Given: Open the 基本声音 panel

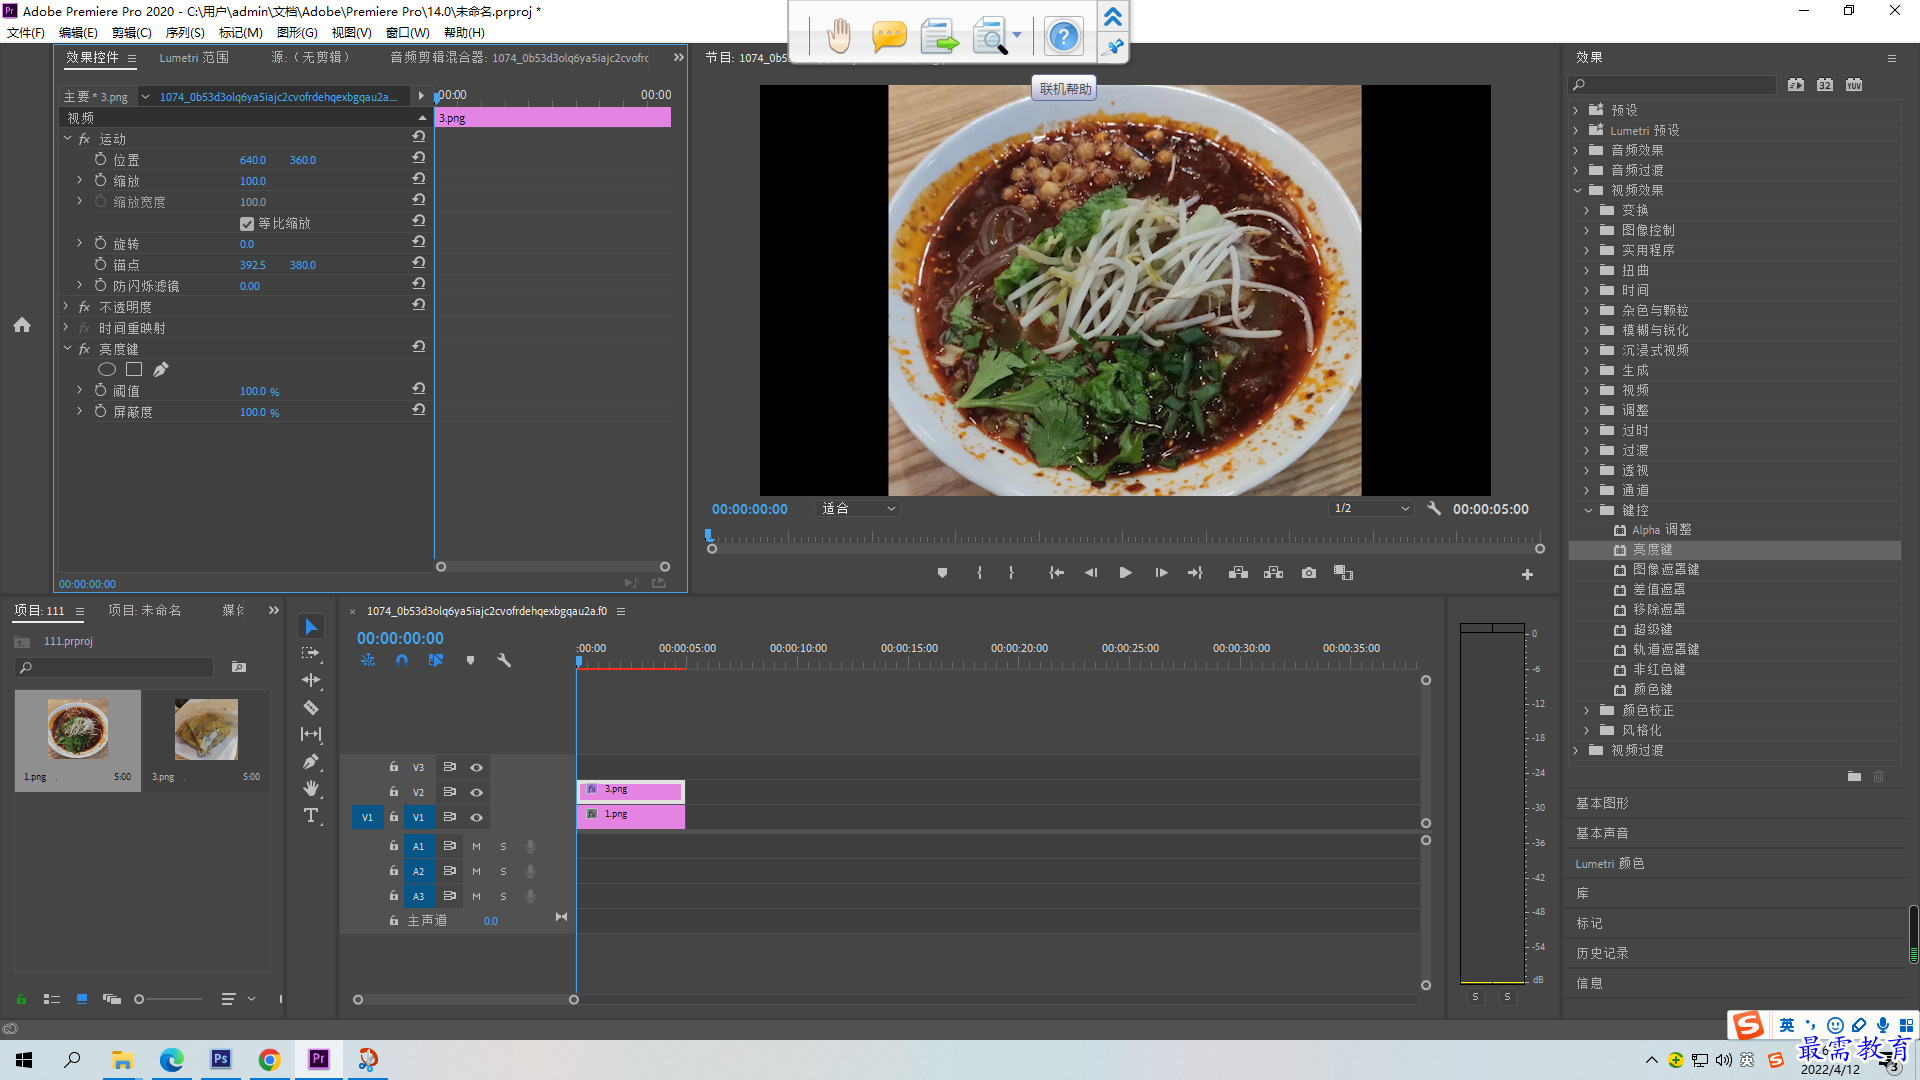Looking at the screenshot, I should [1603, 833].
